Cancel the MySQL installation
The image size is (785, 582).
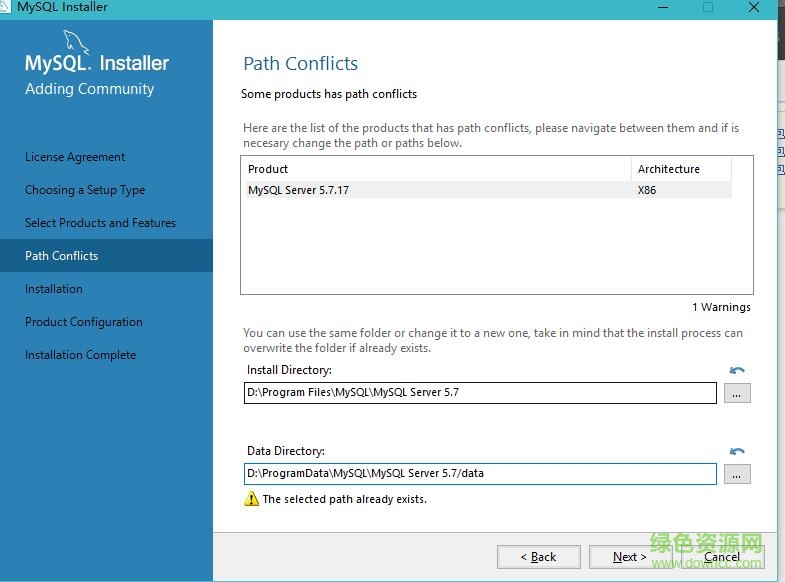[722, 557]
